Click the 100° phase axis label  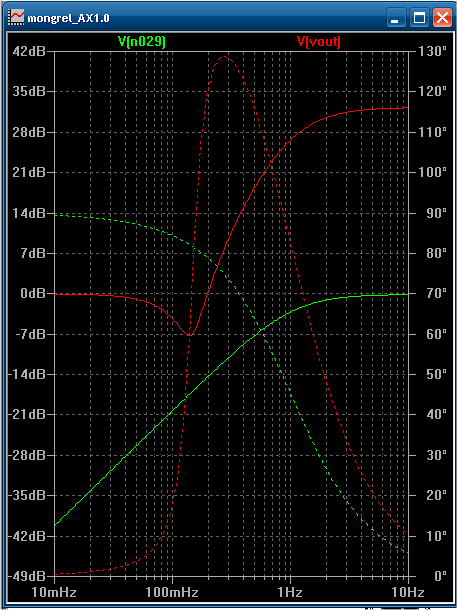[x=433, y=172]
